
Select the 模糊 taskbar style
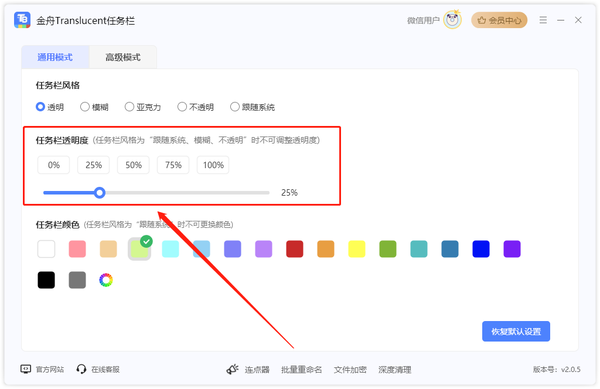tap(94, 107)
